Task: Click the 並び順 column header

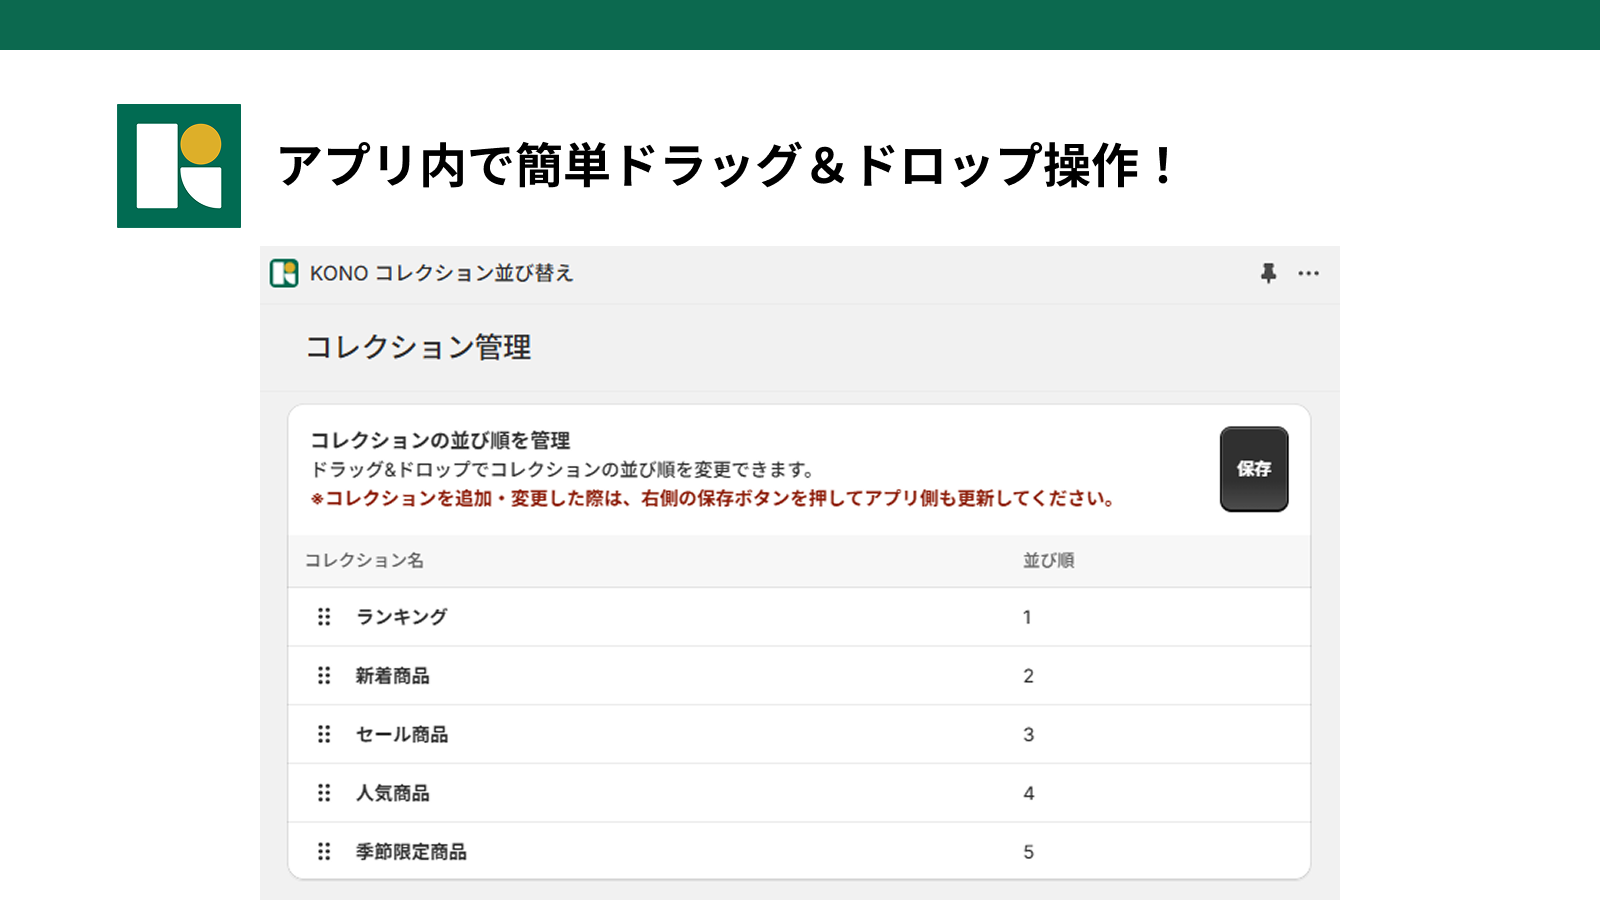Action: [x=1048, y=560]
